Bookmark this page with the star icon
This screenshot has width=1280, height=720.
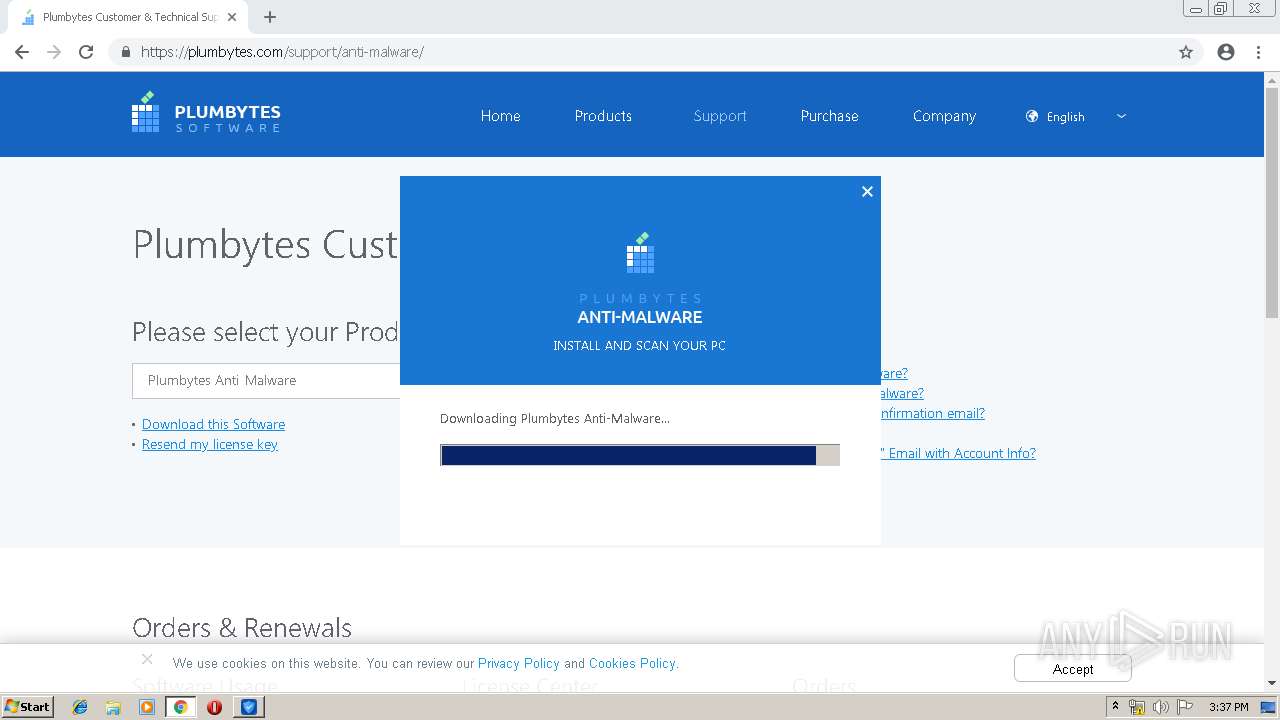pos(1186,52)
